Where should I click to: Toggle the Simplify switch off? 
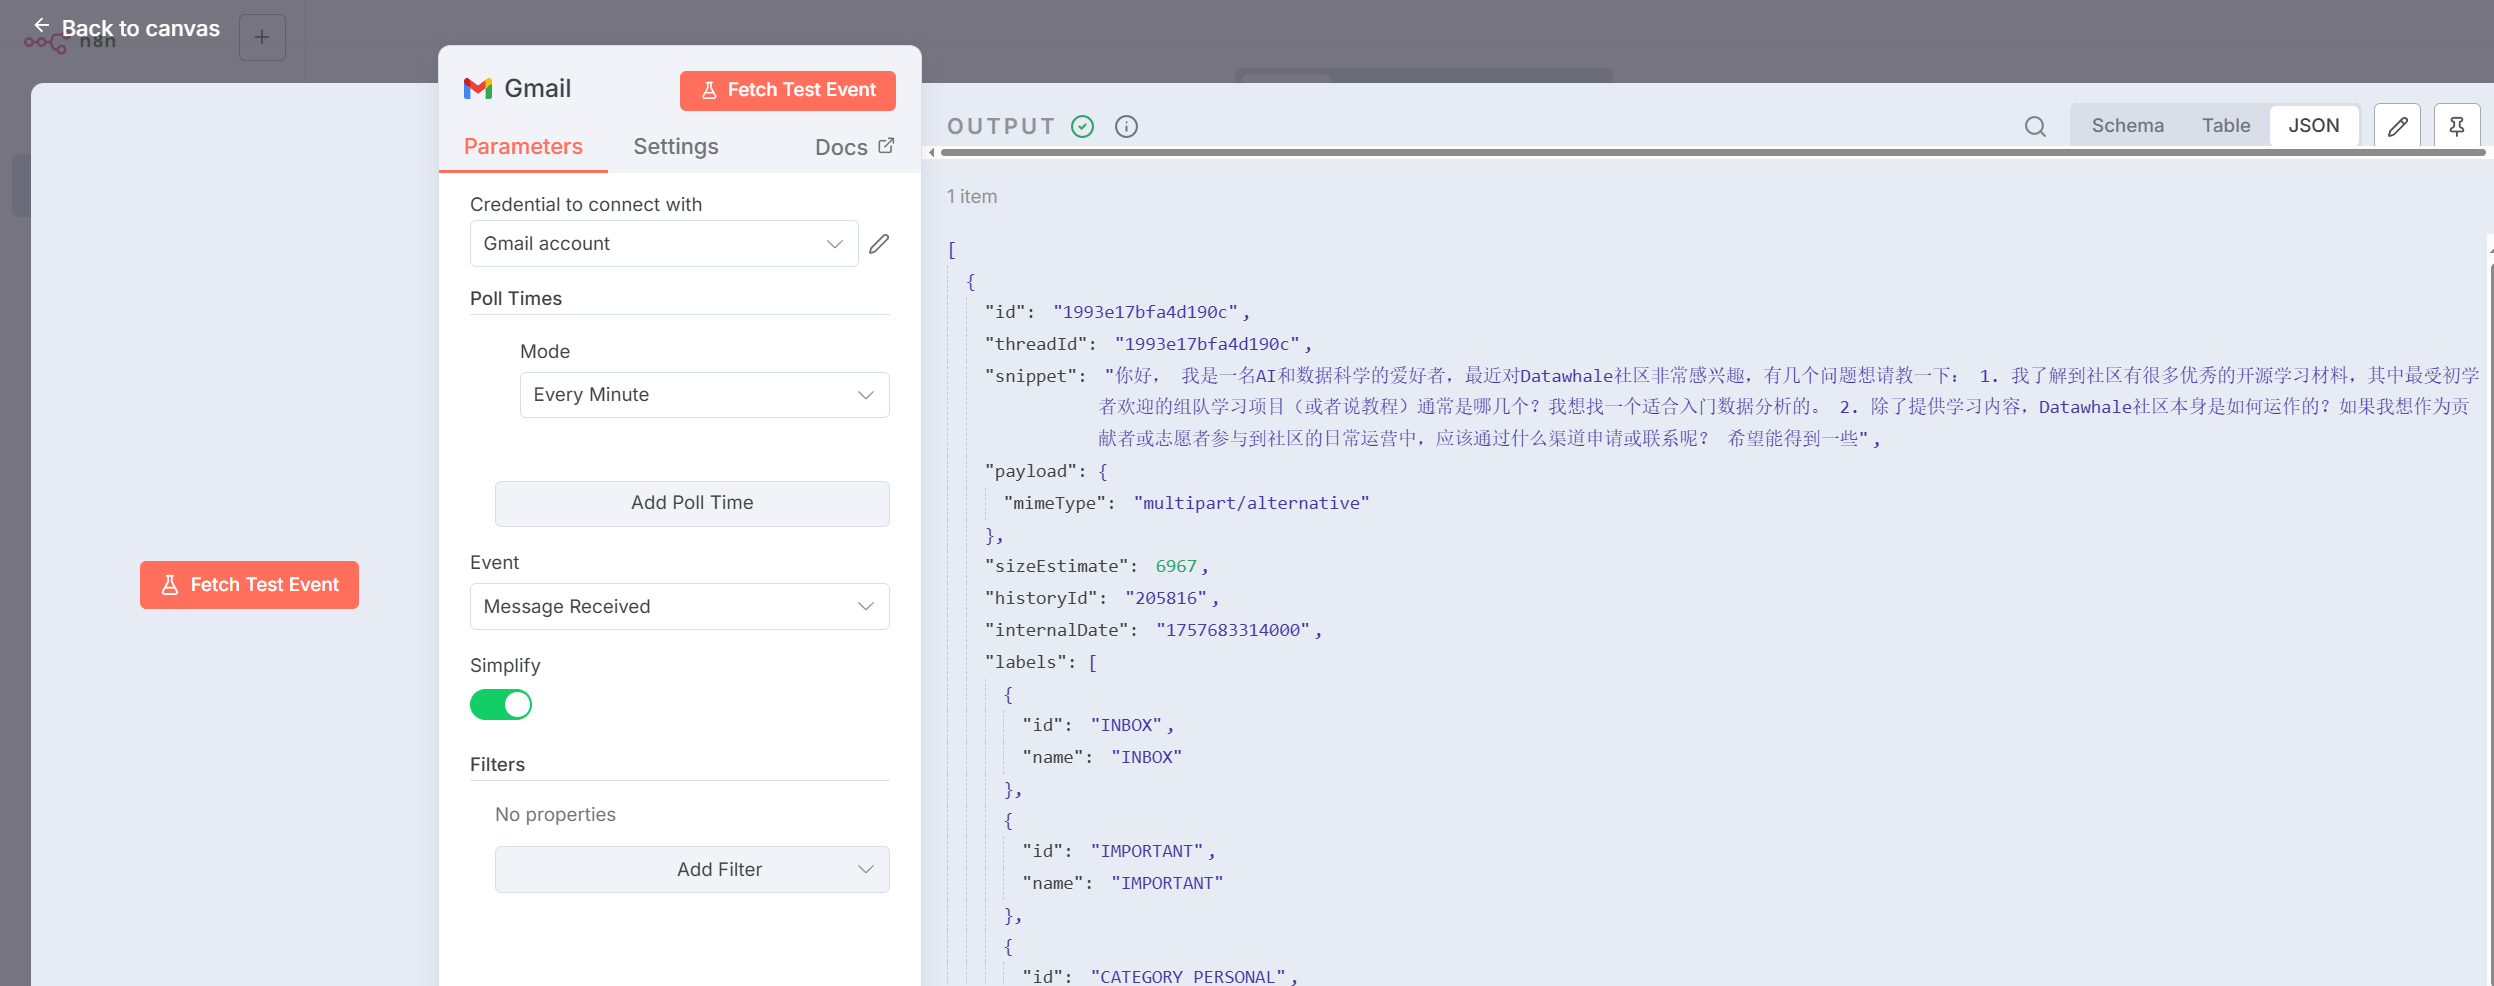pos(501,705)
